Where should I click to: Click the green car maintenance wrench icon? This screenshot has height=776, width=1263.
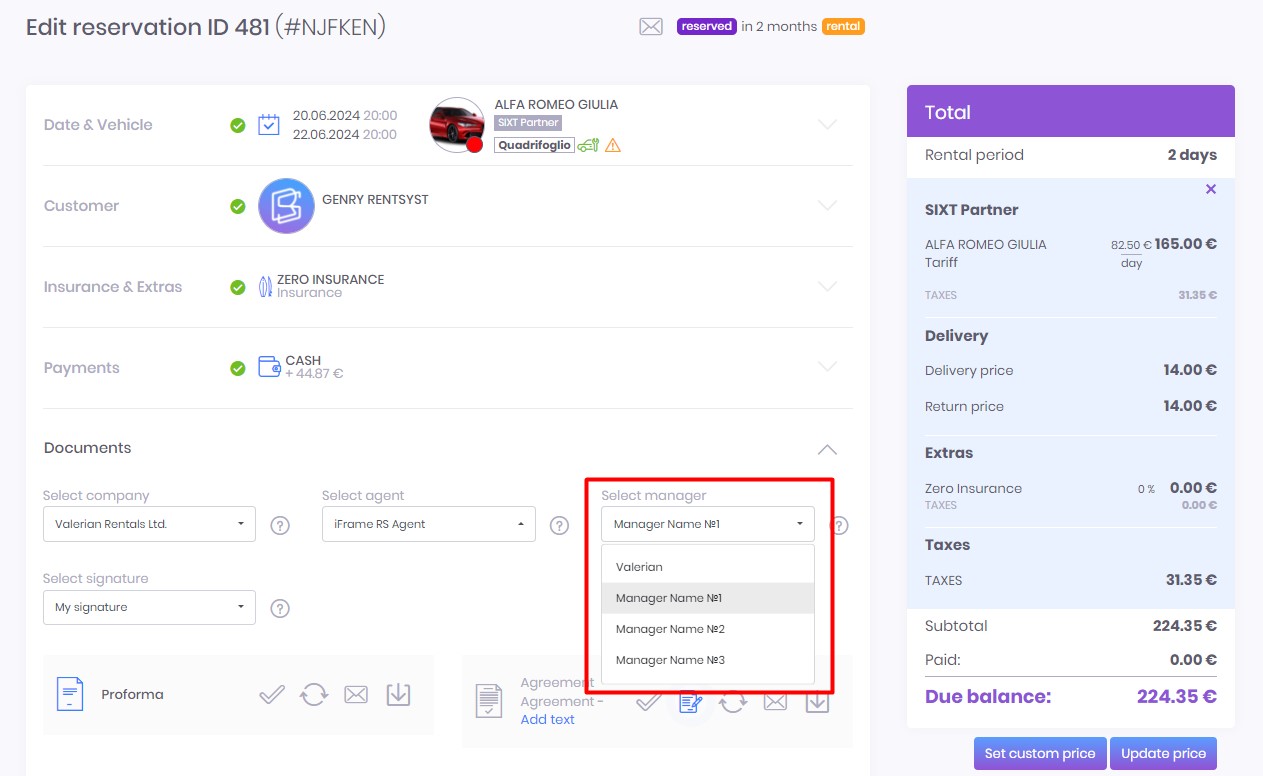[x=588, y=145]
